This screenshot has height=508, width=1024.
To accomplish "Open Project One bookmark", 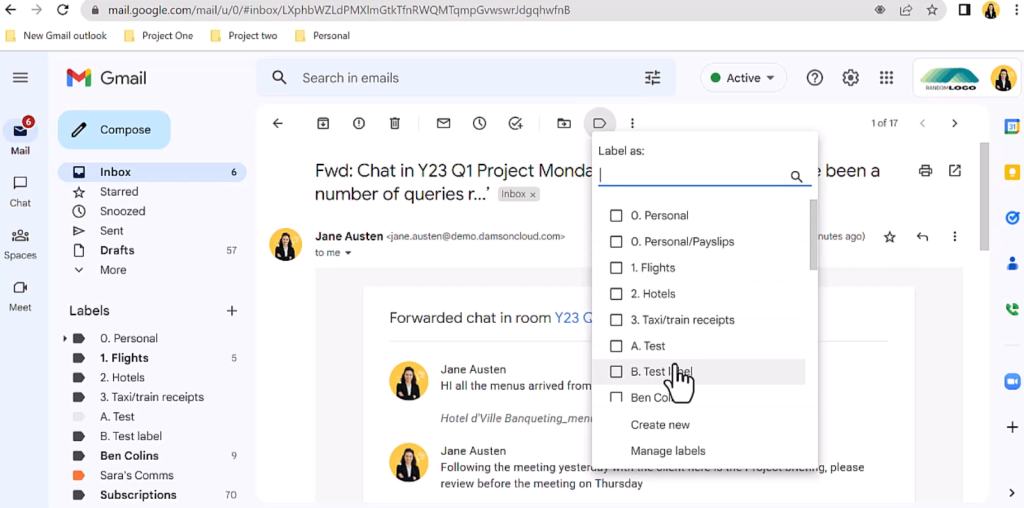I will pyautogui.click(x=159, y=36).
